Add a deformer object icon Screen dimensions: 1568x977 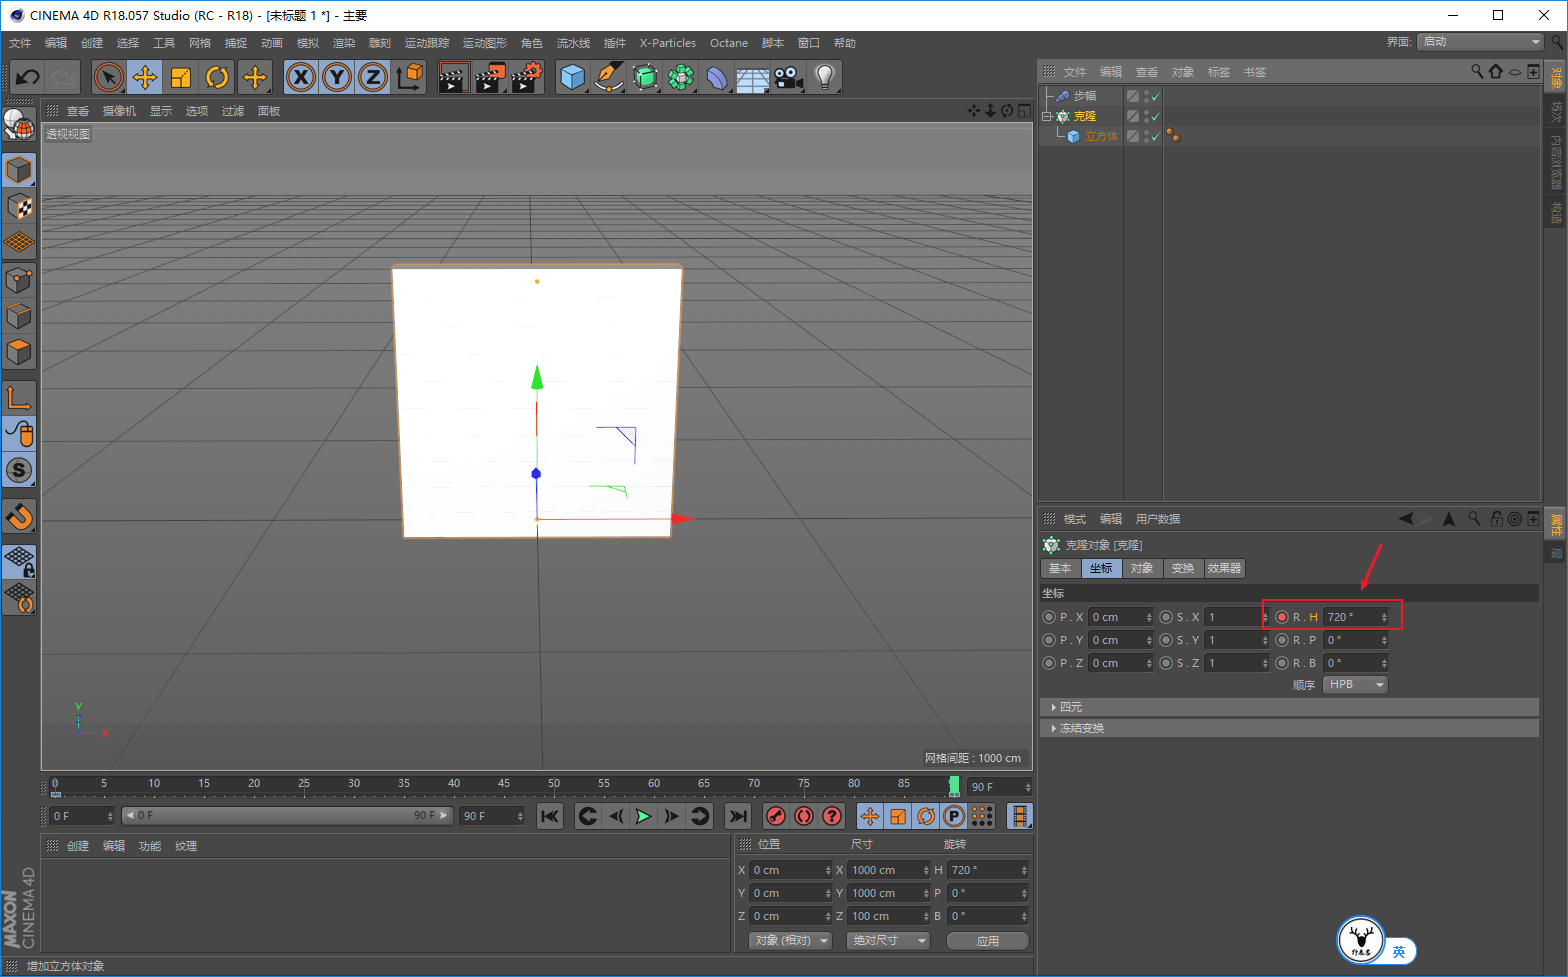(x=717, y=77)
